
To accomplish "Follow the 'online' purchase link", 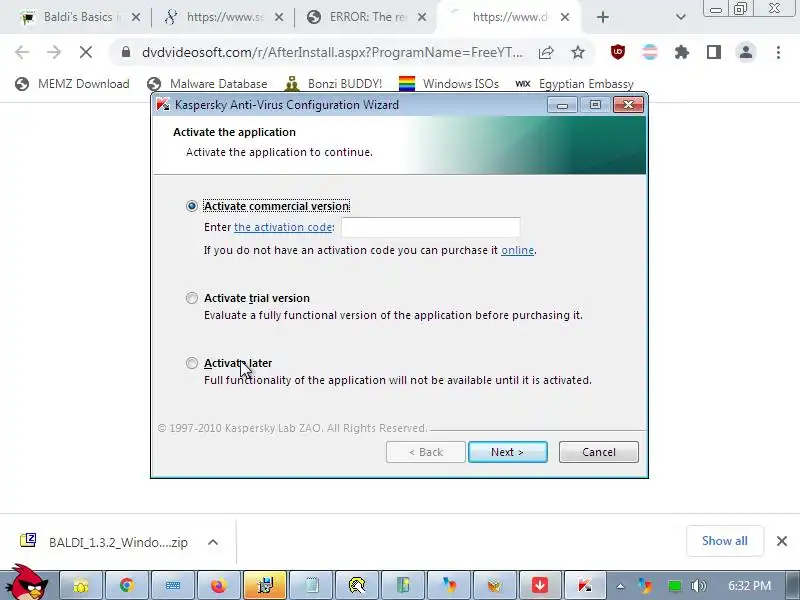I will [517, 250].
